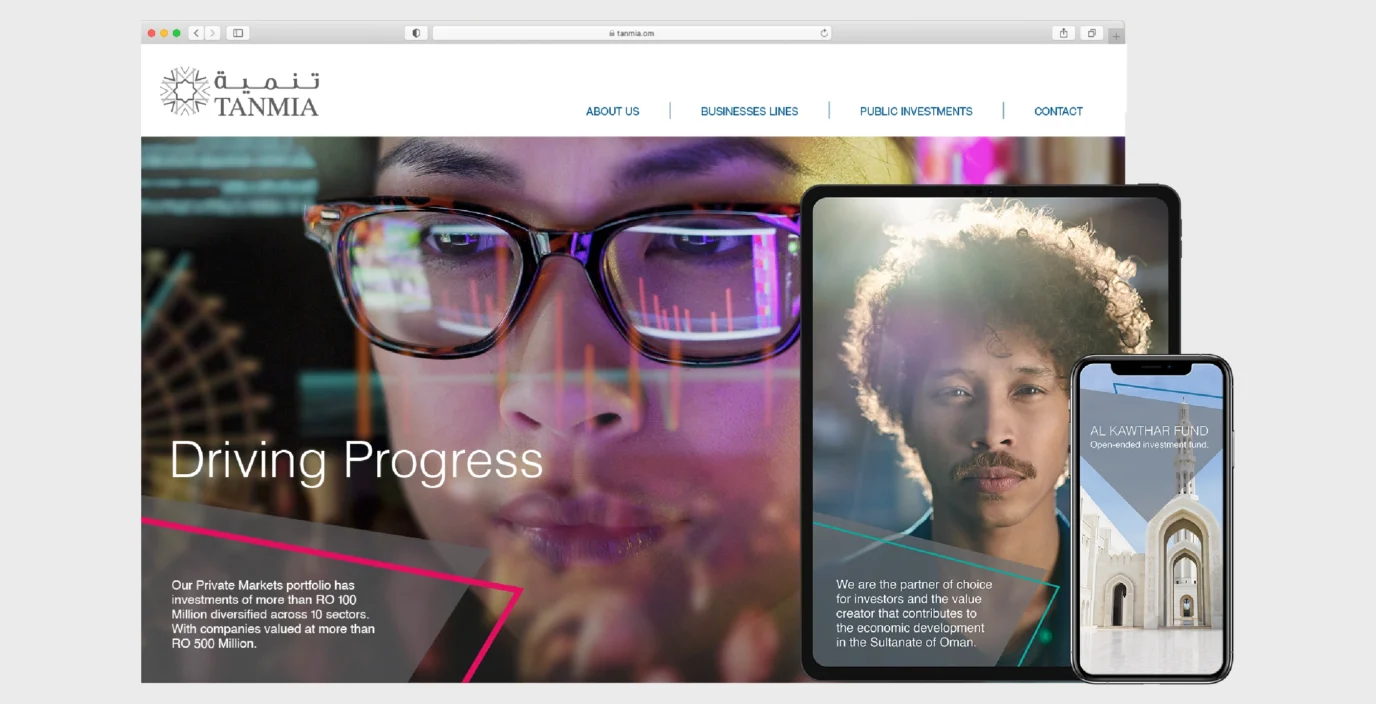Click the tablet's partner of choice text
Viewport: 1376px width, 704px height.
click(x=914, y=613)
